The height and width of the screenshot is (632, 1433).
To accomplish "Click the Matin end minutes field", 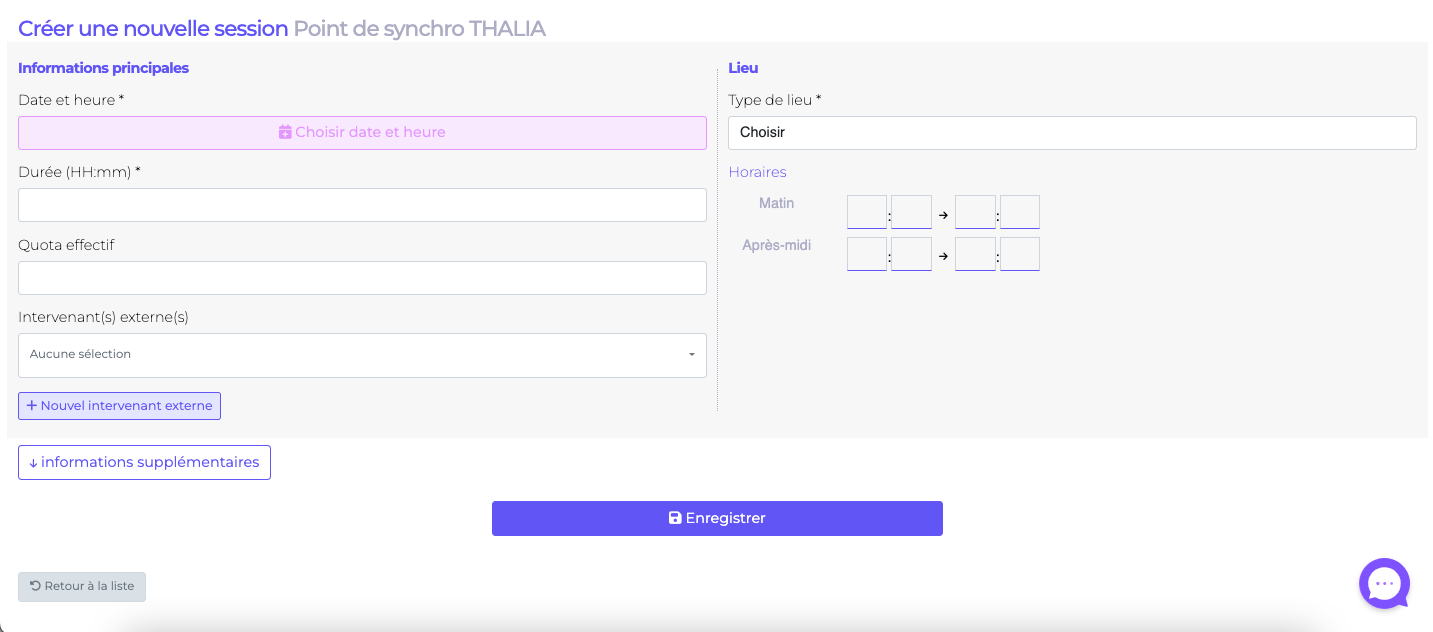I will point(1019,212).
